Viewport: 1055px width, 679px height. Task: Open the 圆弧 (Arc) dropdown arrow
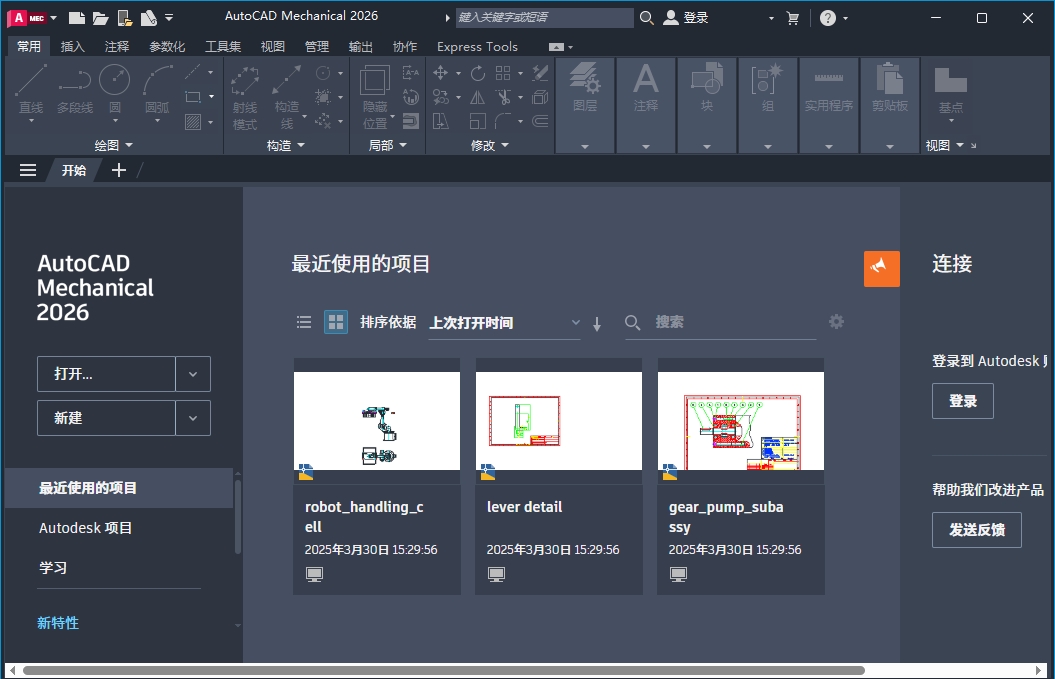(158, 121)
